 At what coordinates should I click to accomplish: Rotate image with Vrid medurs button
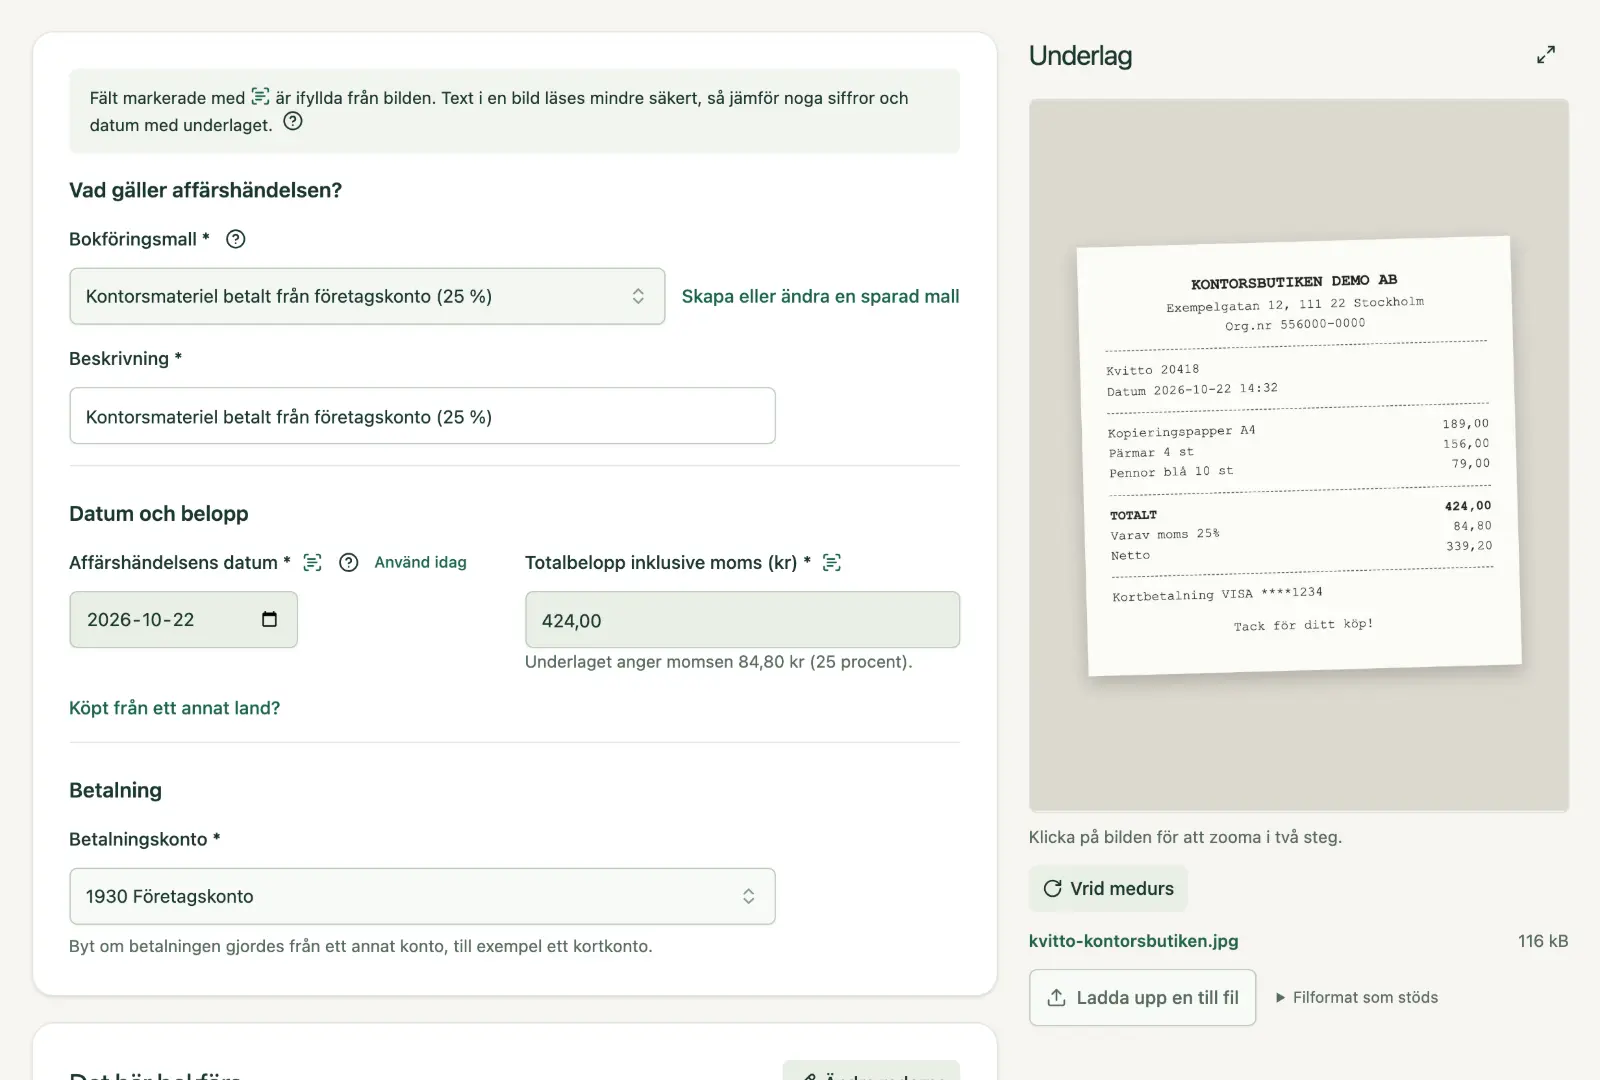[1108, 888]
